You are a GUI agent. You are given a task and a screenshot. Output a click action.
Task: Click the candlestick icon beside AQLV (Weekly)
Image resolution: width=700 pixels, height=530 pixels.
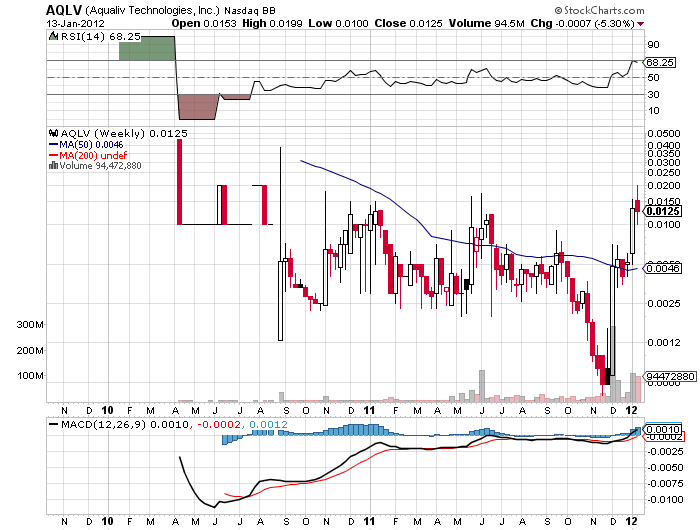coord(54,133)
